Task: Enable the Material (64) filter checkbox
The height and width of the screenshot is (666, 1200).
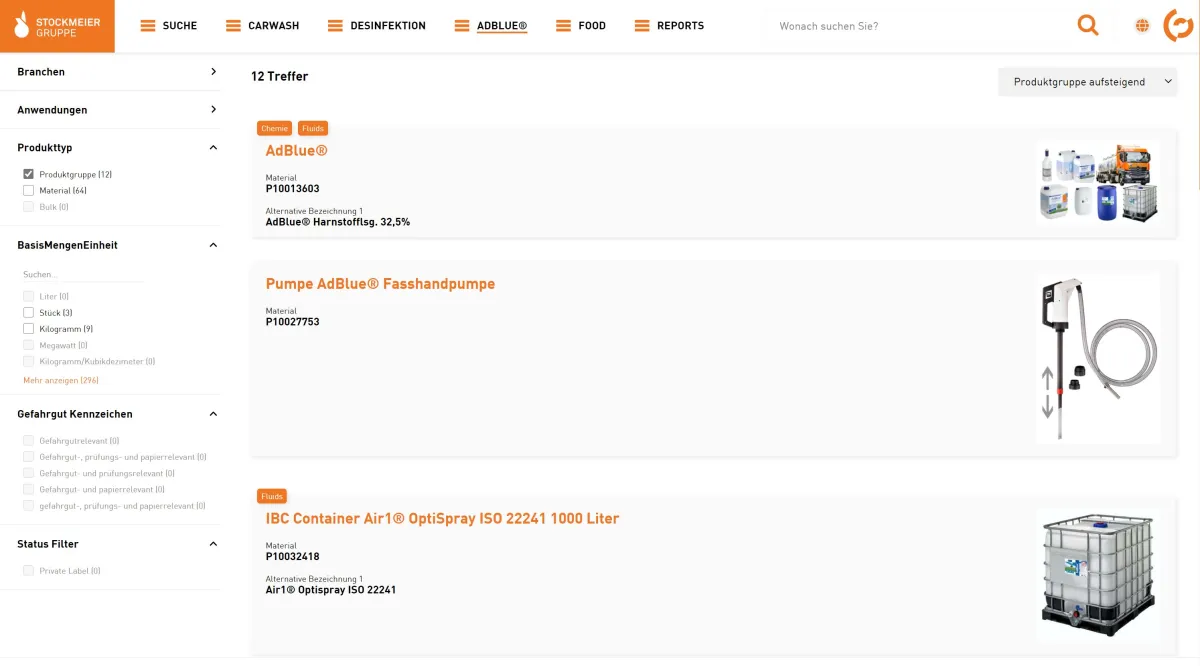Action: coord(29,191)
